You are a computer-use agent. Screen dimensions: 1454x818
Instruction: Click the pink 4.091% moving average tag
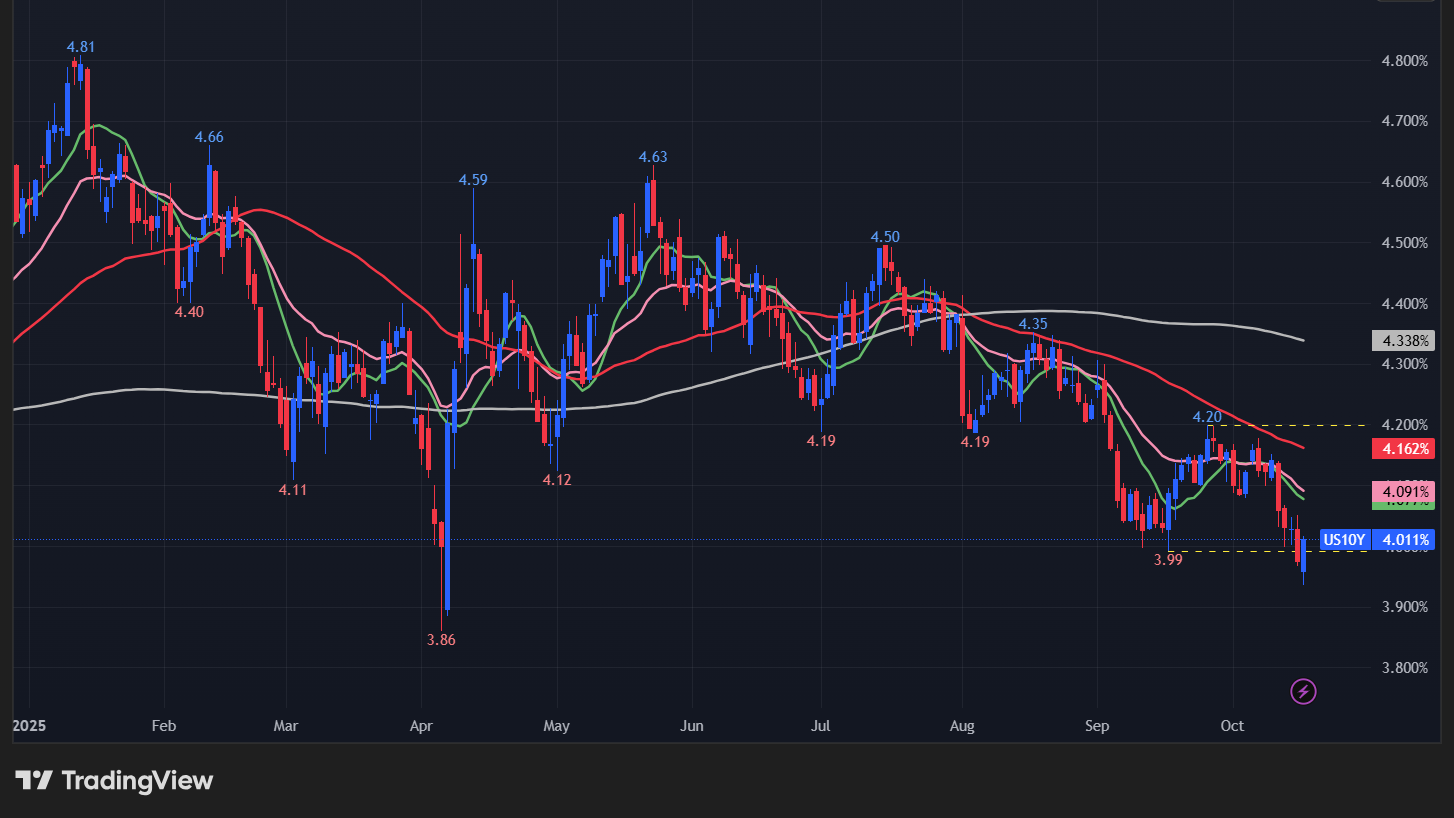(x=1407, y=492)
